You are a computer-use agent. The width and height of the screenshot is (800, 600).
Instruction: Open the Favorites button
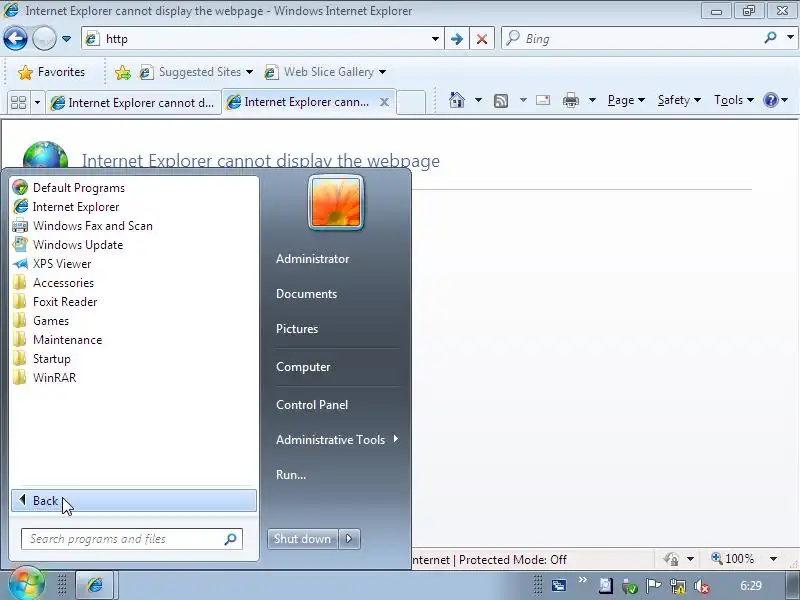point(52,72)
